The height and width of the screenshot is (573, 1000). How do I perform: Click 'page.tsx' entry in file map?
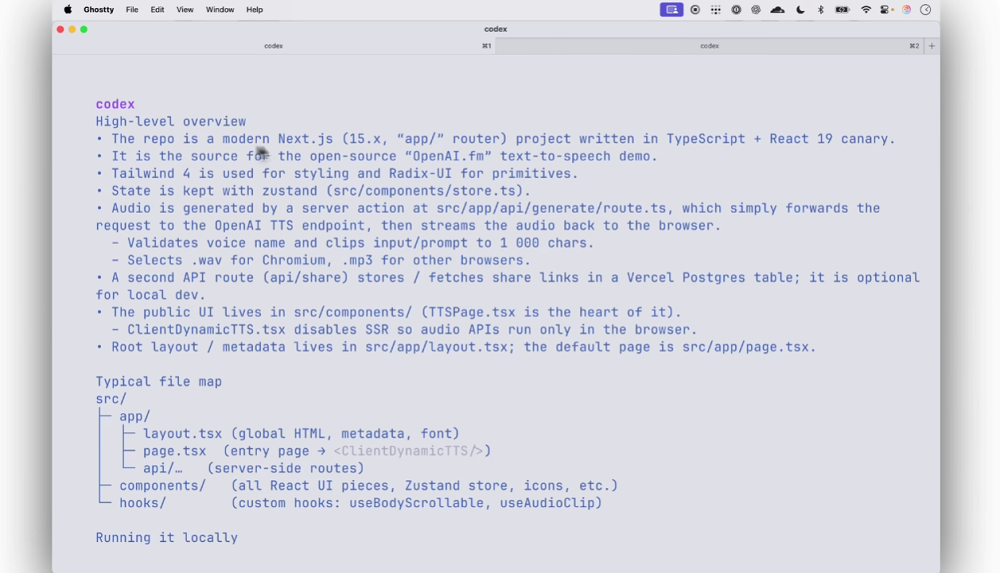[x=175, y=451]
